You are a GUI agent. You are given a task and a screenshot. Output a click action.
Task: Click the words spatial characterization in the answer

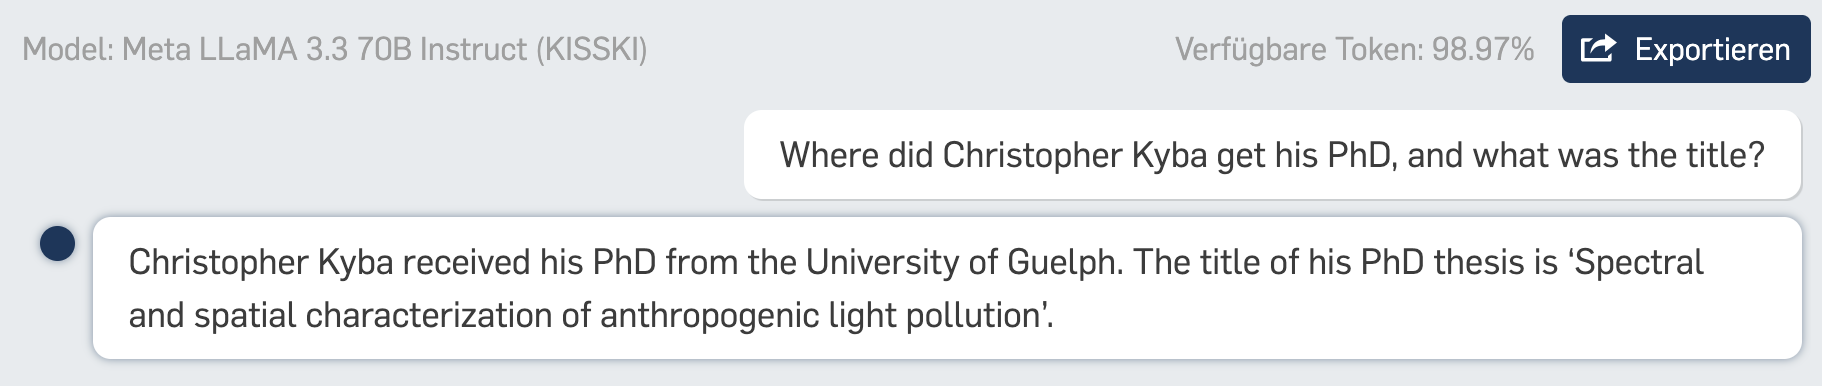click(373, 315)
